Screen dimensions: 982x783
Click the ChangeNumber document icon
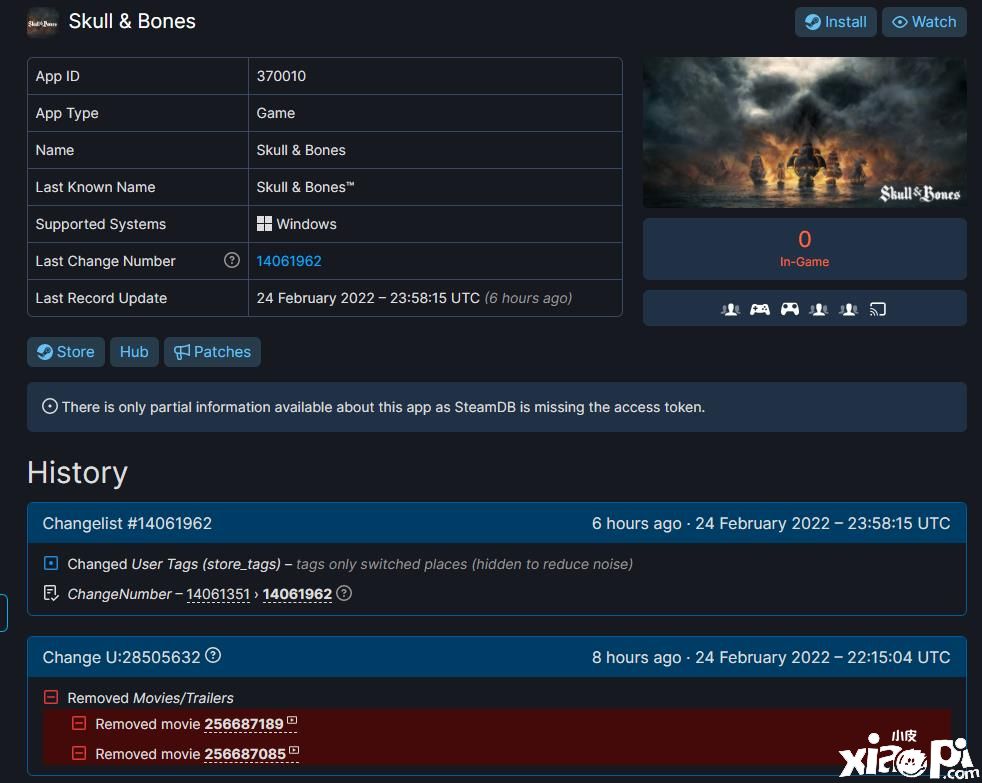coord(51,593)
